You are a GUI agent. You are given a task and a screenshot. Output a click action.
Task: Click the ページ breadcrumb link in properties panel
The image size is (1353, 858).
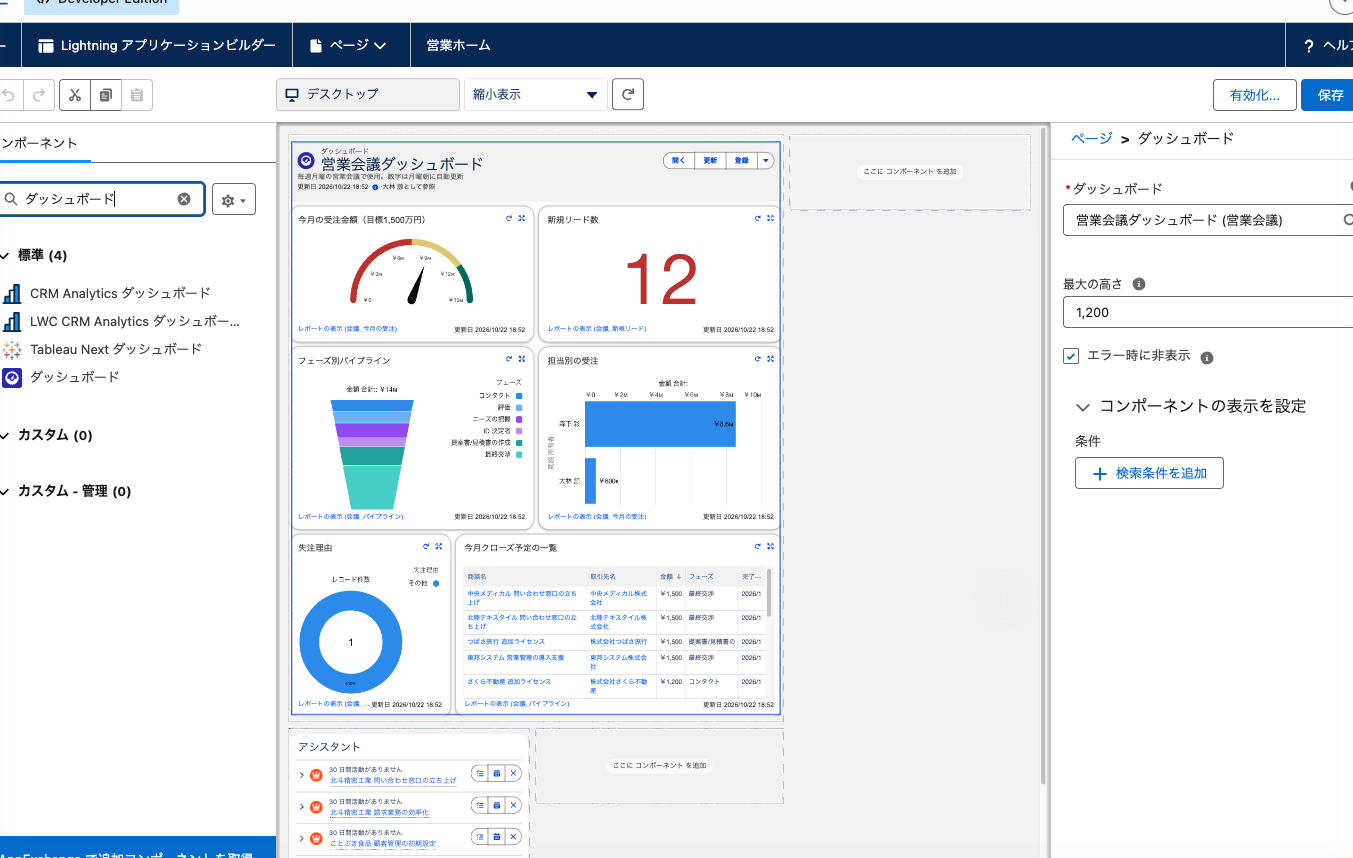(x=1091, y=139)
